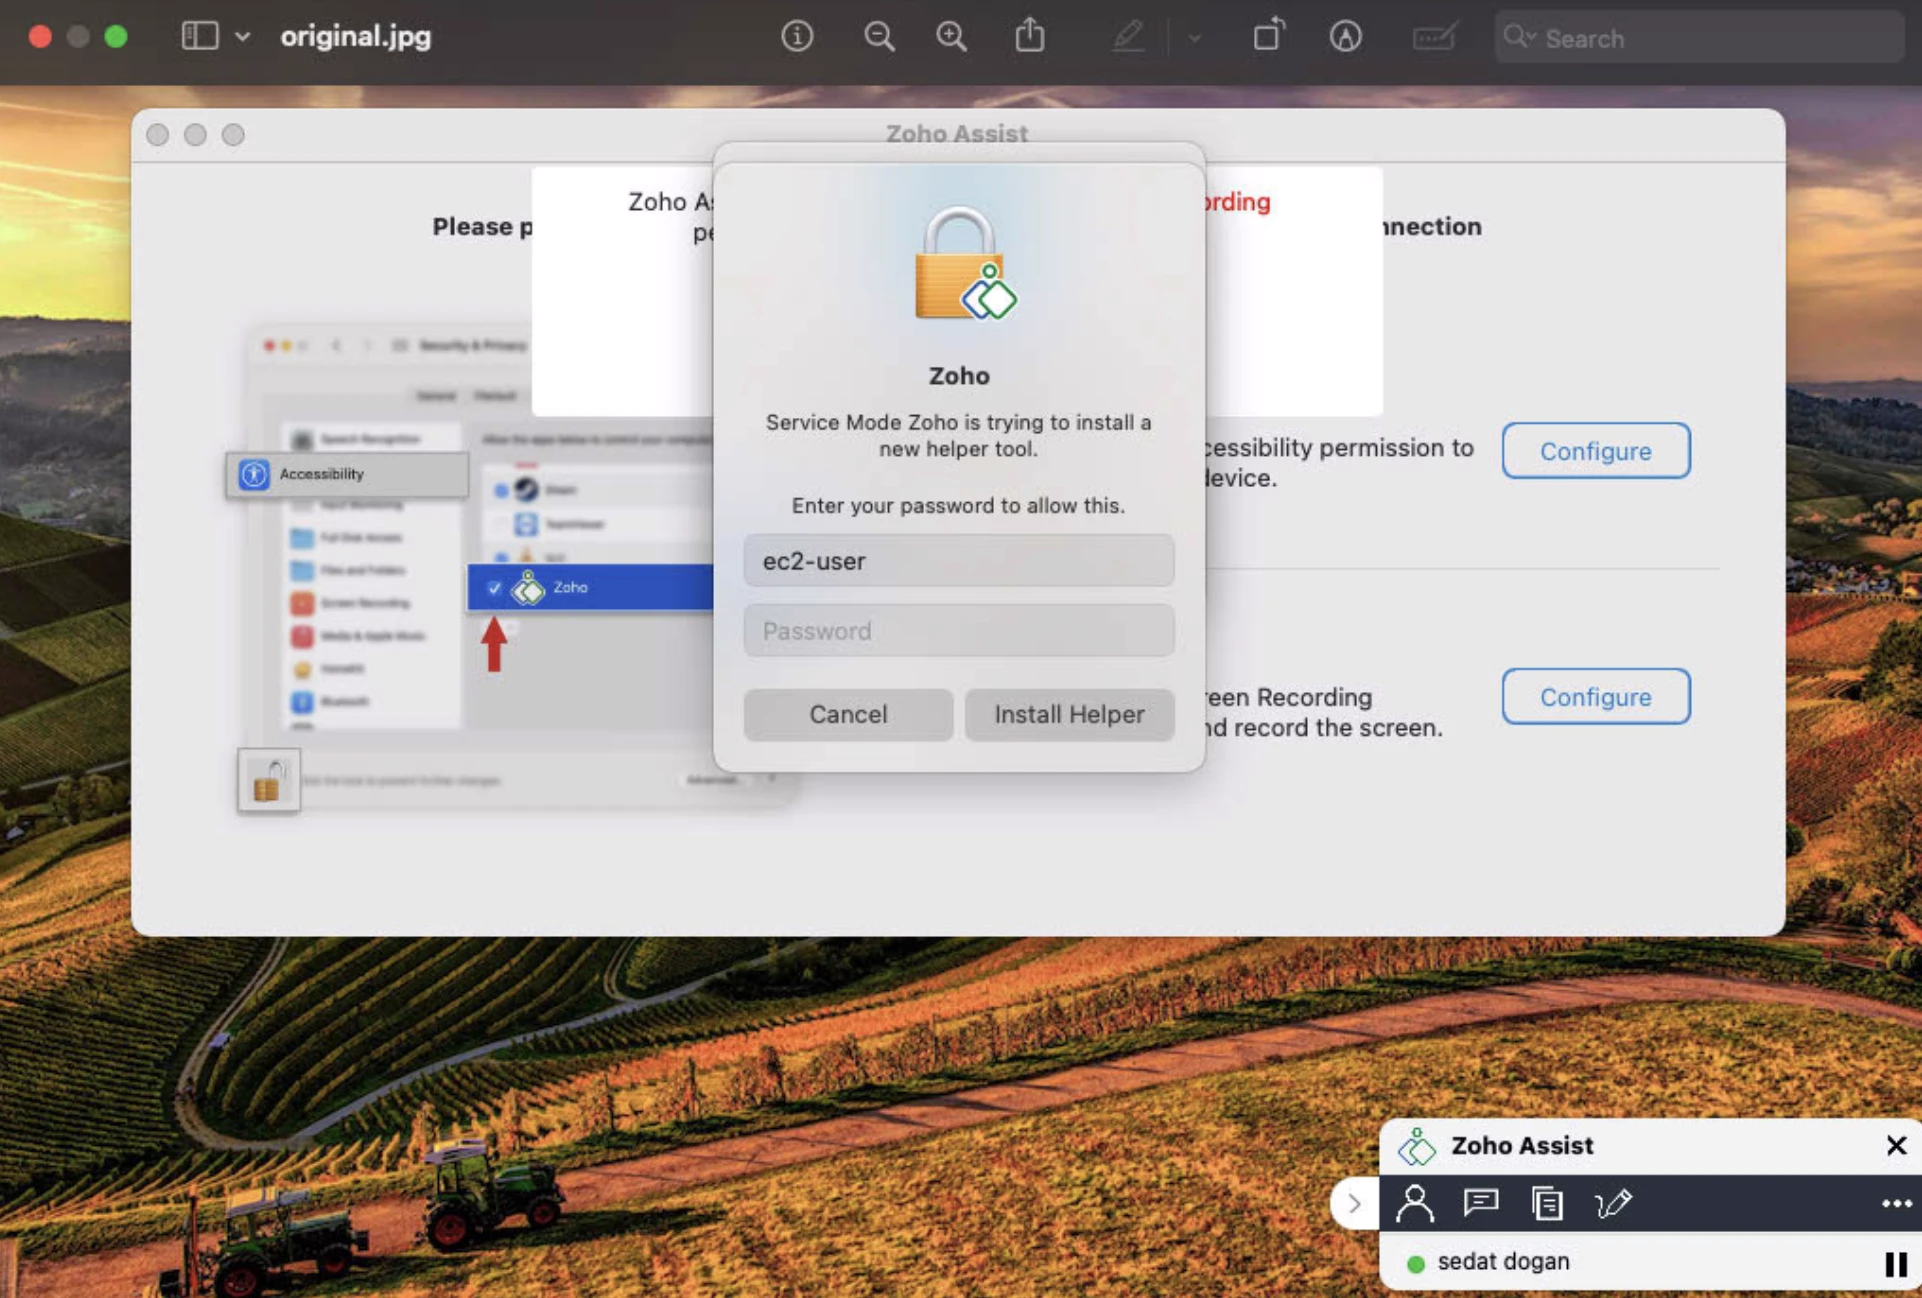Click the Install Helper button

(1069, 714)
